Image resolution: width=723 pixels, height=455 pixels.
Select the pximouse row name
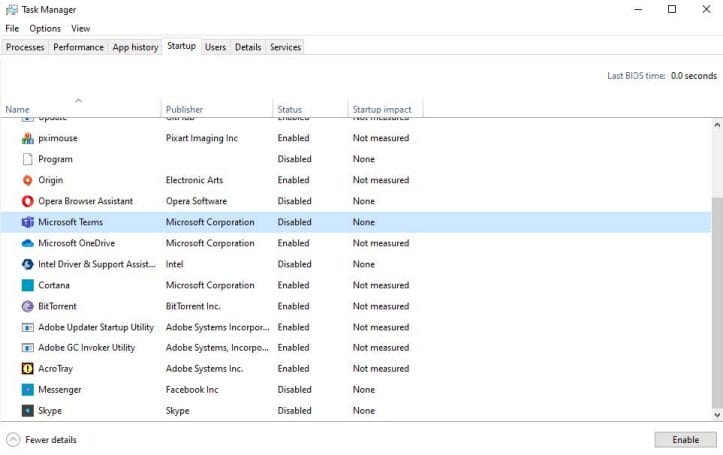coord(58,138)
